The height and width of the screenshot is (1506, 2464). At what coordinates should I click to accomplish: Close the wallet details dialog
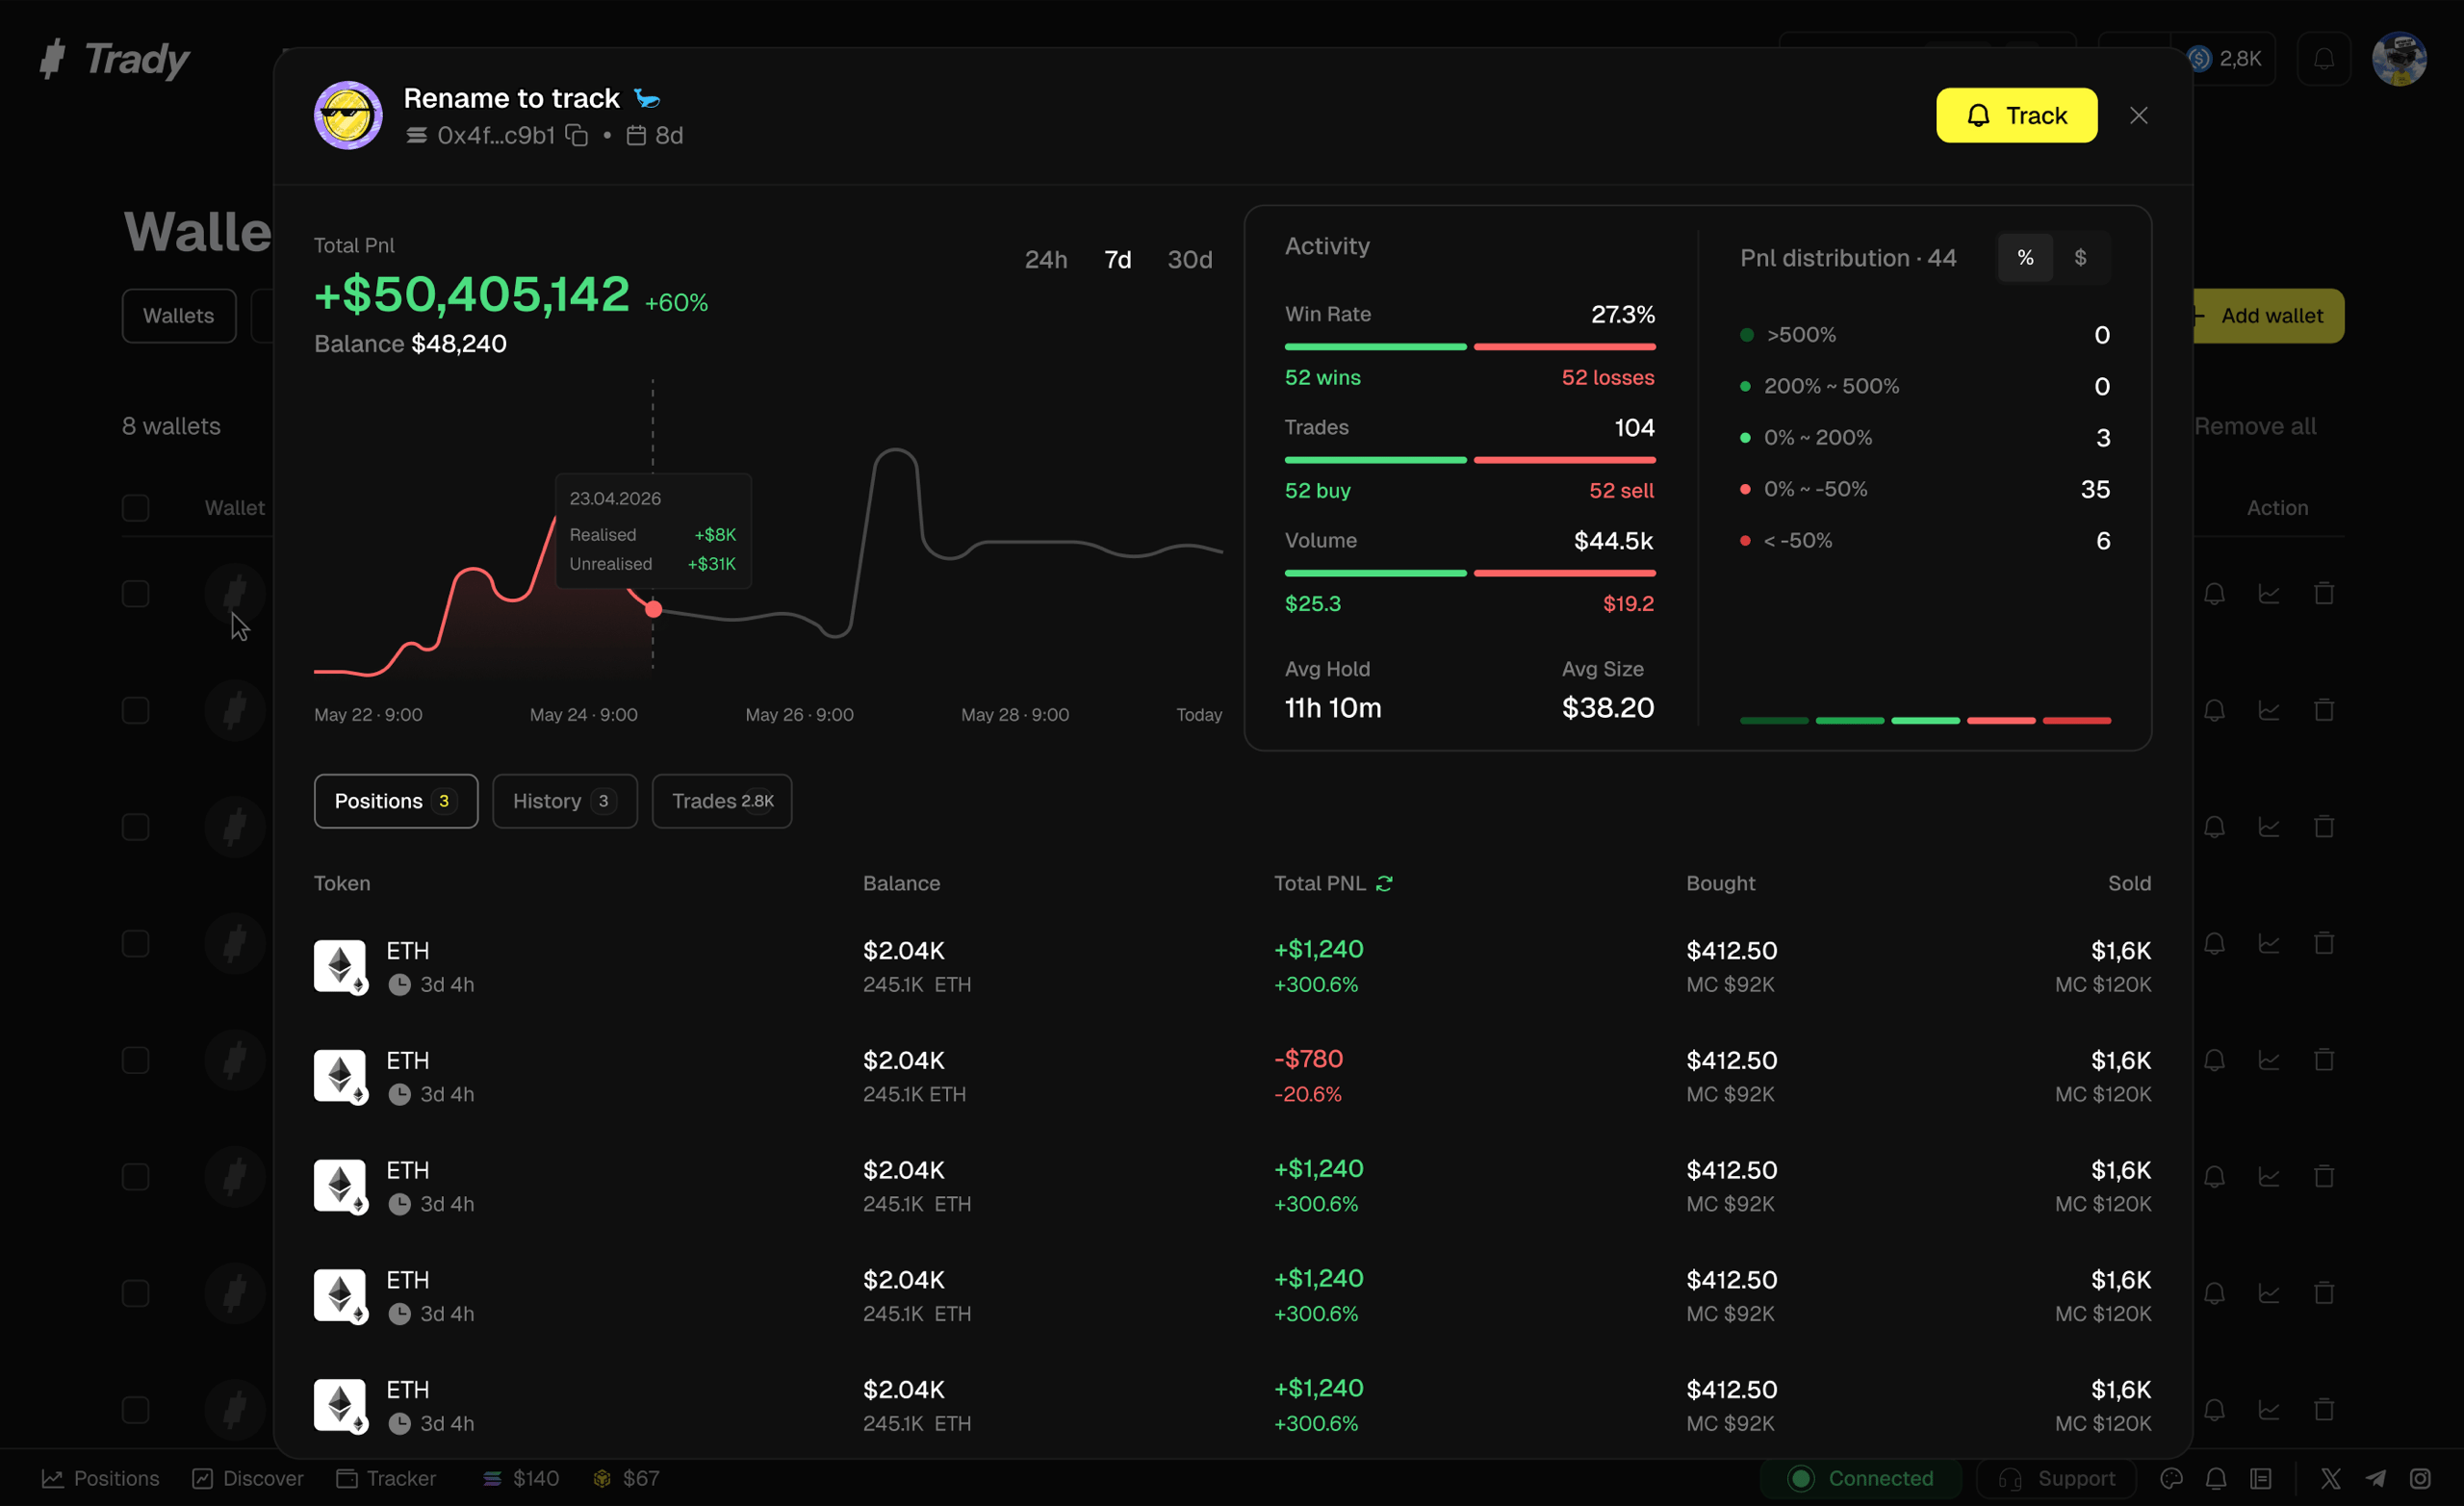click(x=2139, y=115)
